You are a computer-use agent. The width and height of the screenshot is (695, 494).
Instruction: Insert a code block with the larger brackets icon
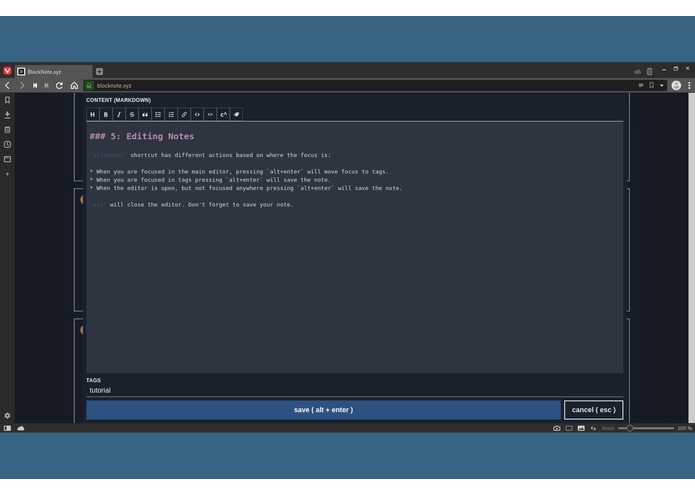tap(197, 114)
